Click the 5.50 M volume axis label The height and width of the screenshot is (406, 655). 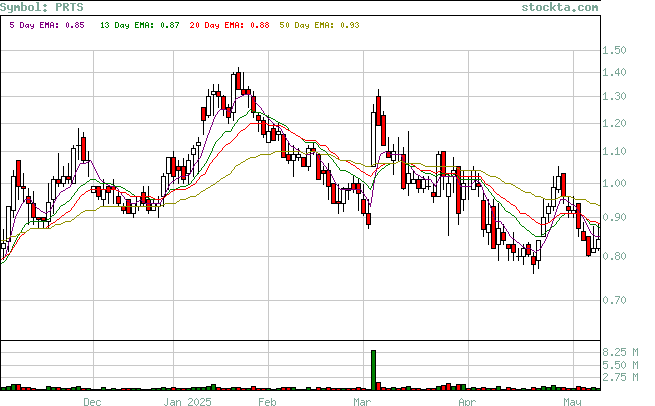620,365
